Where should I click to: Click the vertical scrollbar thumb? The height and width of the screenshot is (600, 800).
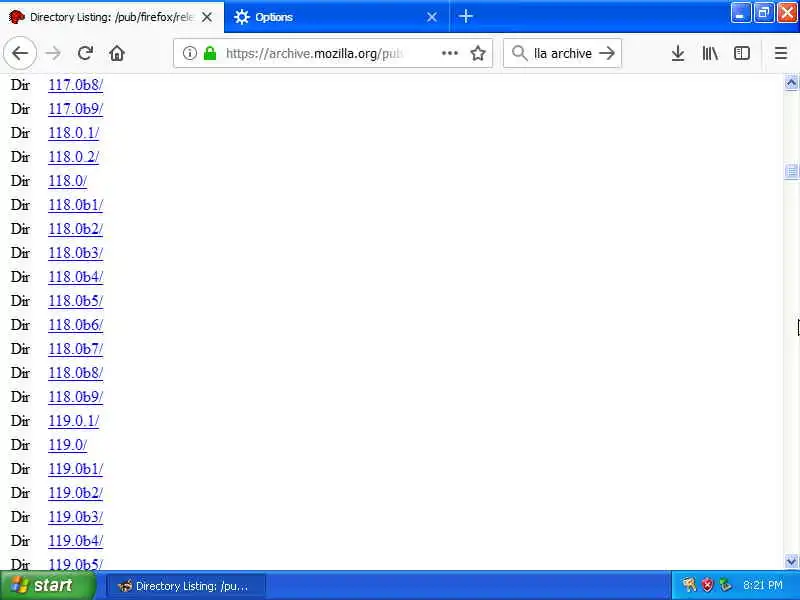pos(791,171)
